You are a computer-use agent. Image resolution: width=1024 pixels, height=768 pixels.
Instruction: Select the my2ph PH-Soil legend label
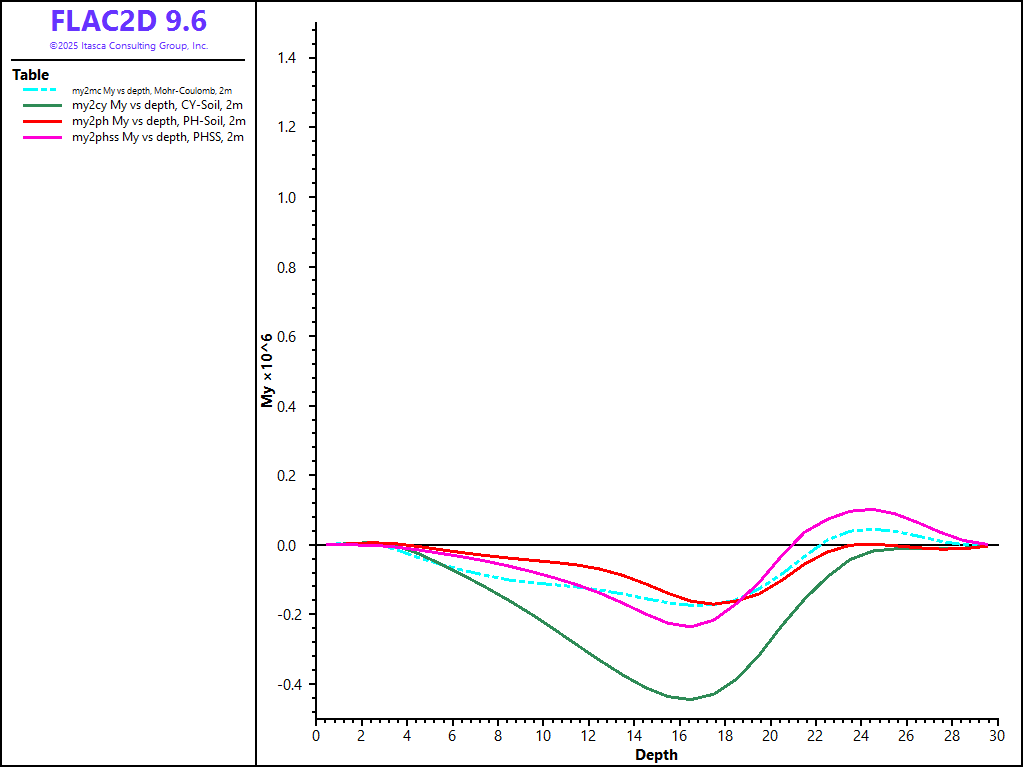point(158,121)
